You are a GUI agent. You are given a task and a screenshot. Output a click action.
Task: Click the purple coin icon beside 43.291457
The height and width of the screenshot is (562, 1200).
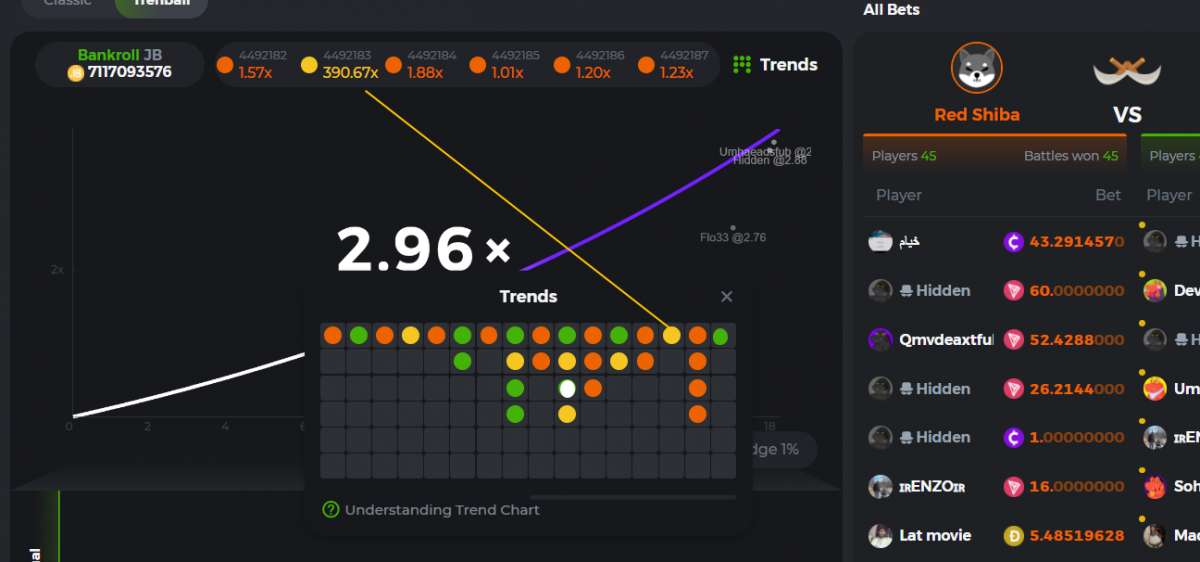point(1014,242)
